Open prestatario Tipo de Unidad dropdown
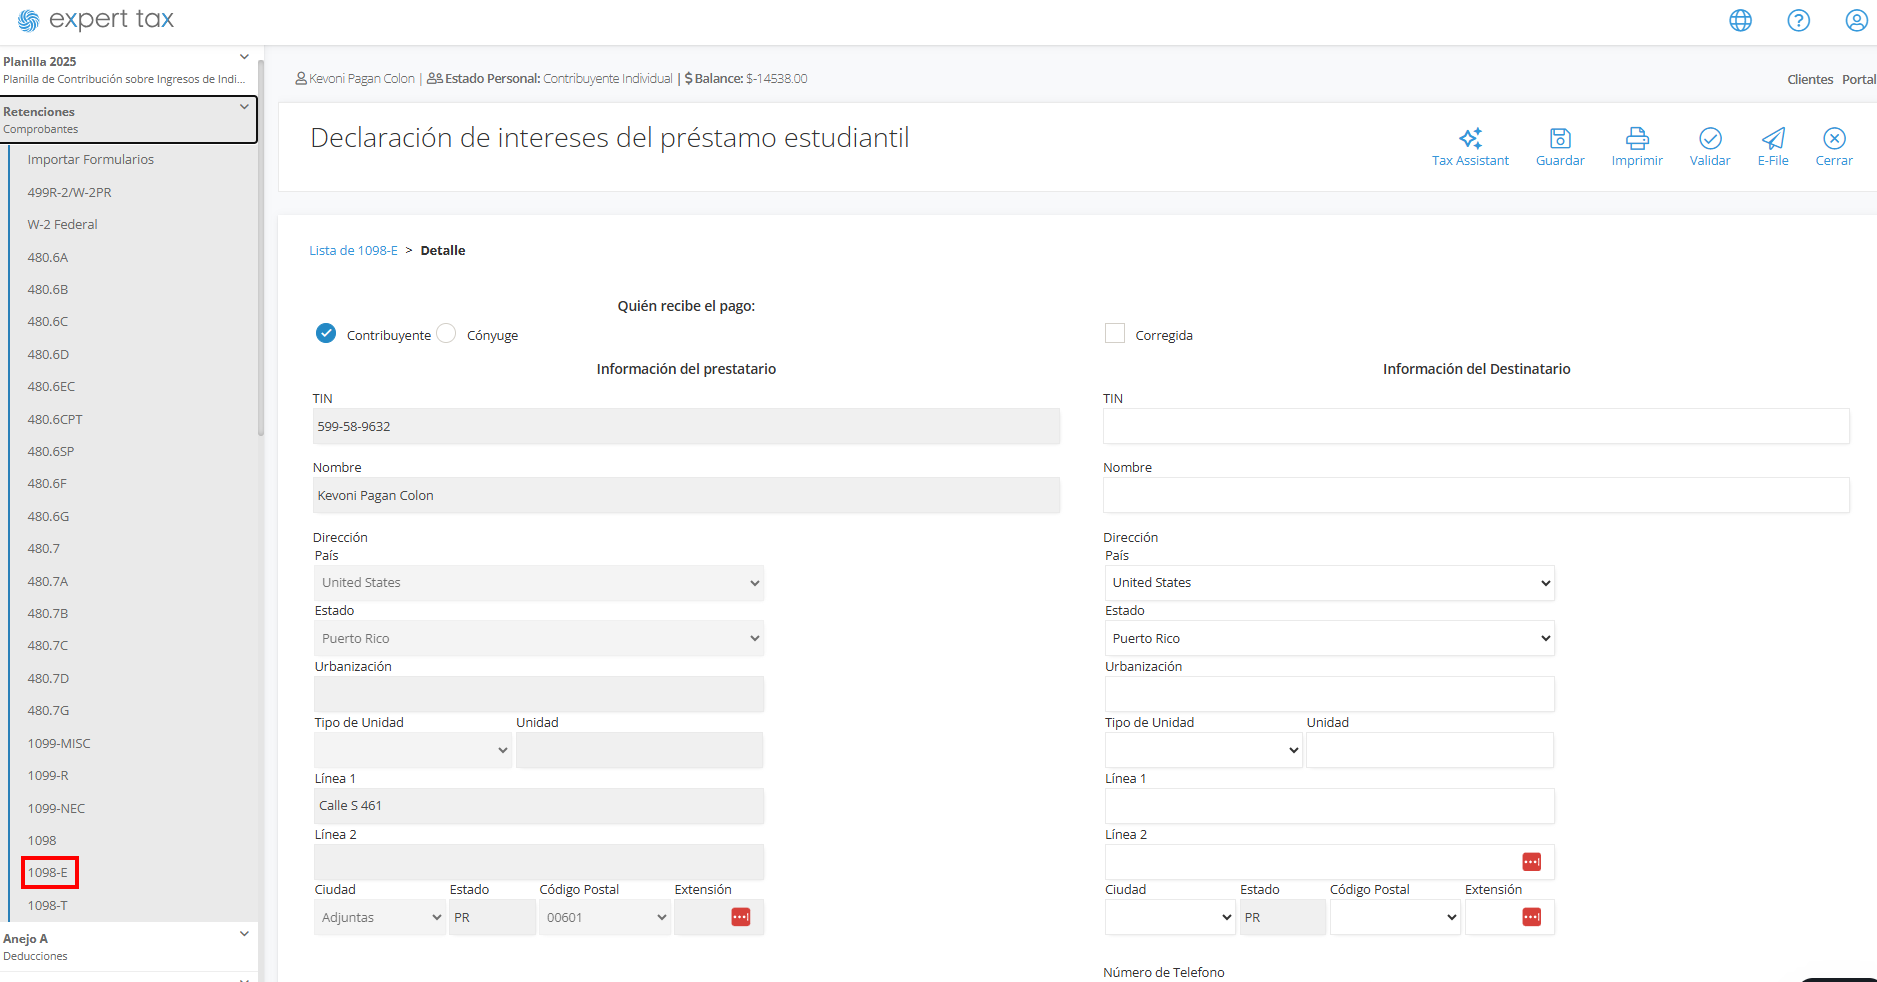This screenshot has width=1877, height=982. 413,750
